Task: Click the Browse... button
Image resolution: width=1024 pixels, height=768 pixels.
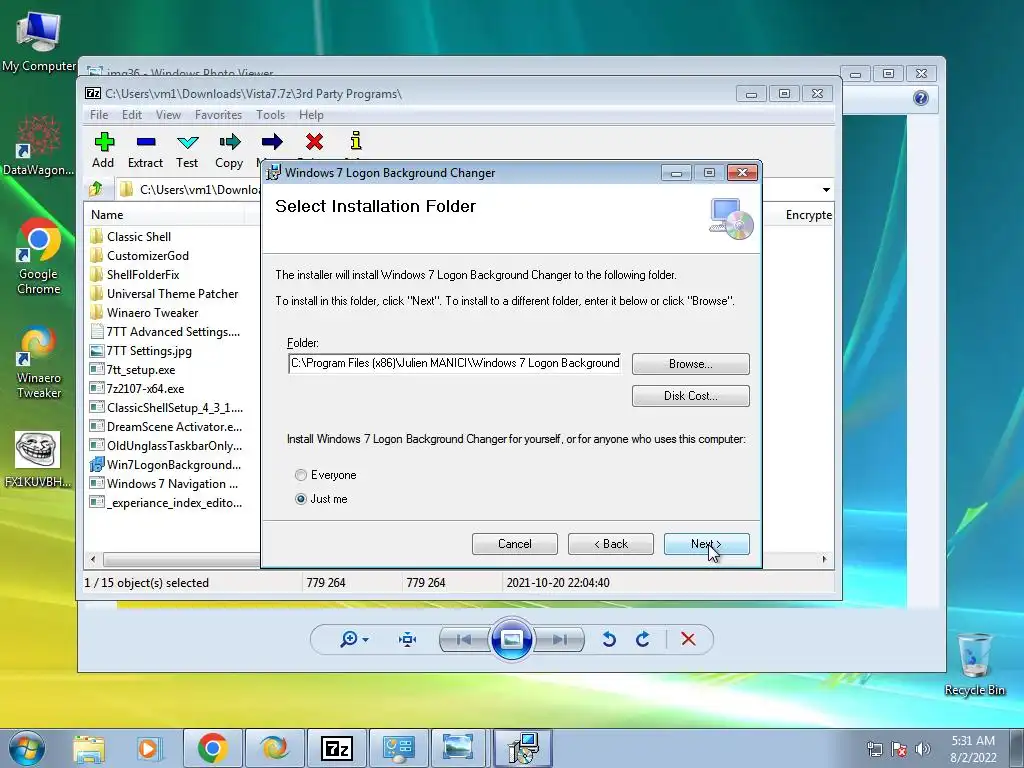Action: (x=690, y=364)
